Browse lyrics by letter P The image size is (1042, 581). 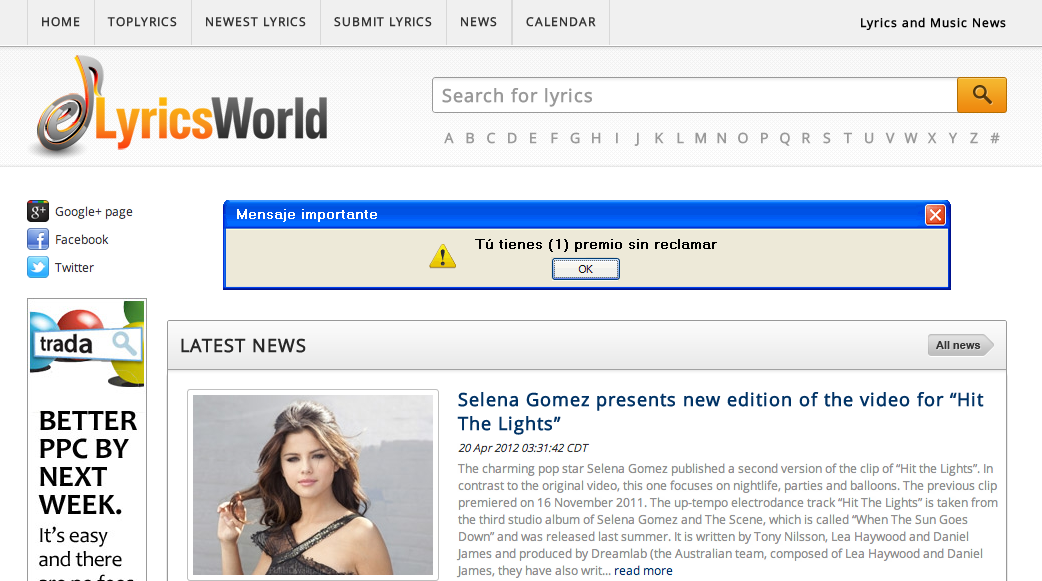pyautogui.click(x=764, y=138)
